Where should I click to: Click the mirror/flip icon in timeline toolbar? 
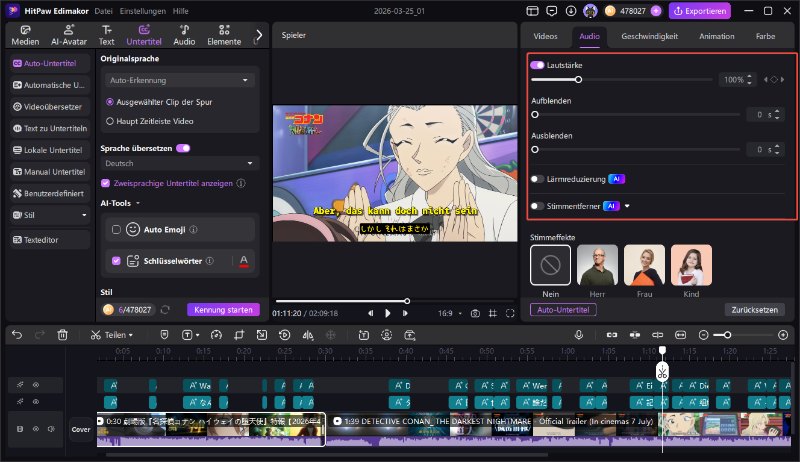308,335
